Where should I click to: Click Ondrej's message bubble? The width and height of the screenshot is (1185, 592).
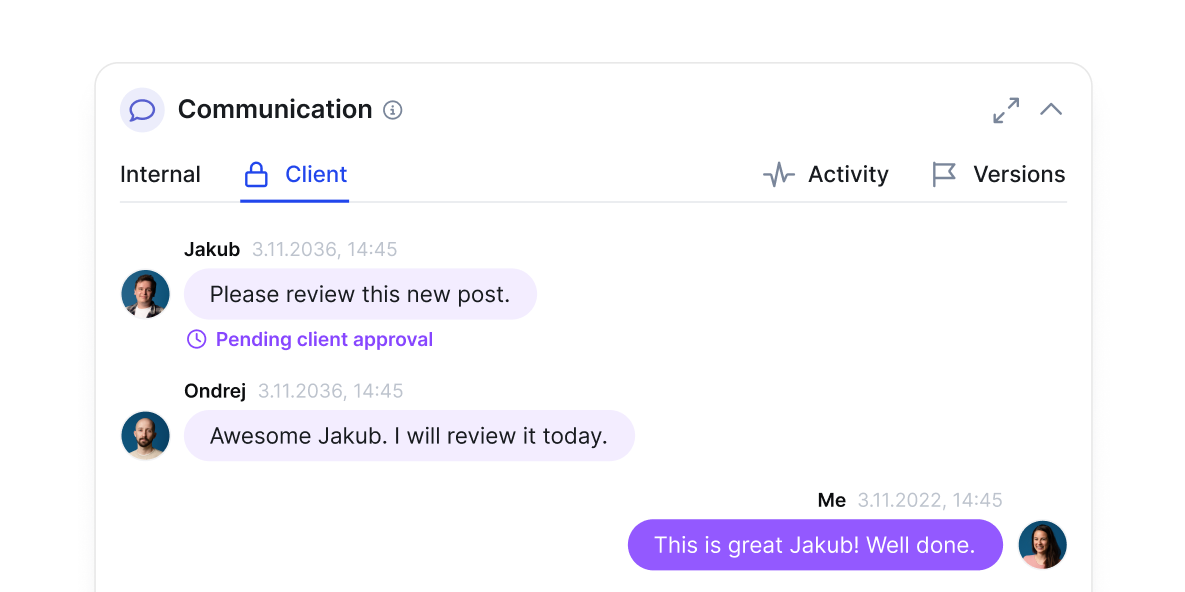pyautogui.click(x=409, y=435)
